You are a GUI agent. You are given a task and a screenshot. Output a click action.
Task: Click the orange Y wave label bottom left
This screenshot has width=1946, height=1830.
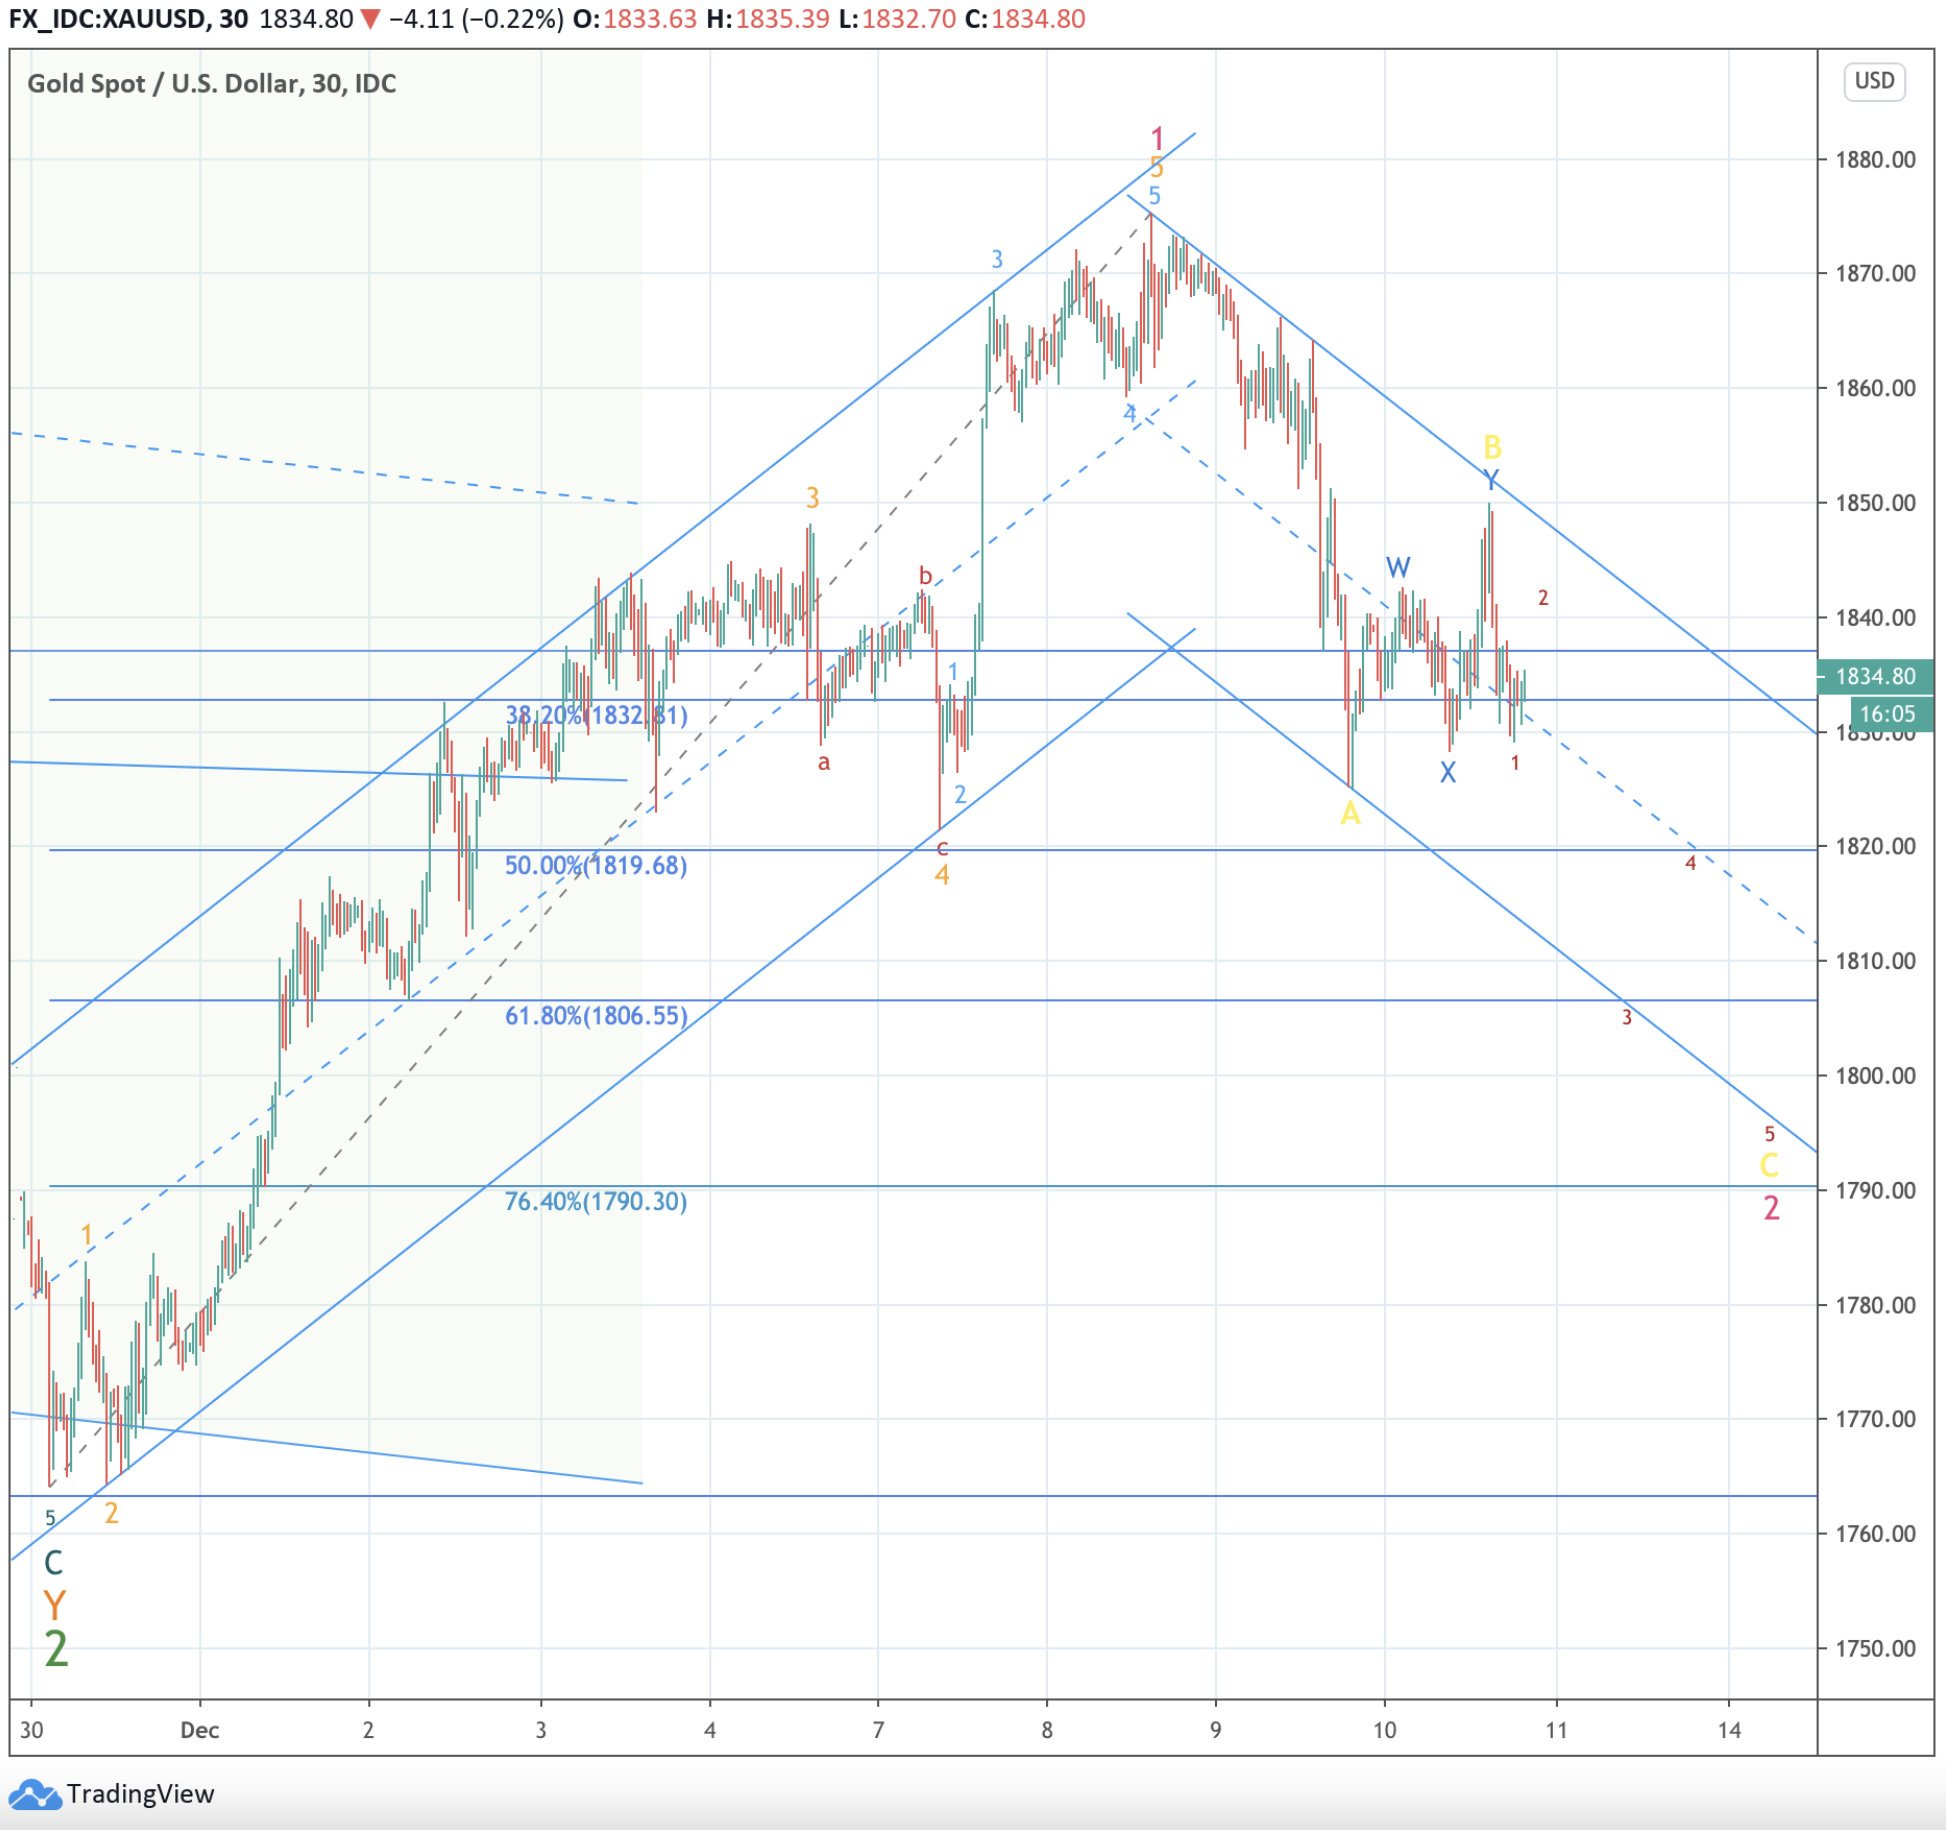(x=54, y=1605)
